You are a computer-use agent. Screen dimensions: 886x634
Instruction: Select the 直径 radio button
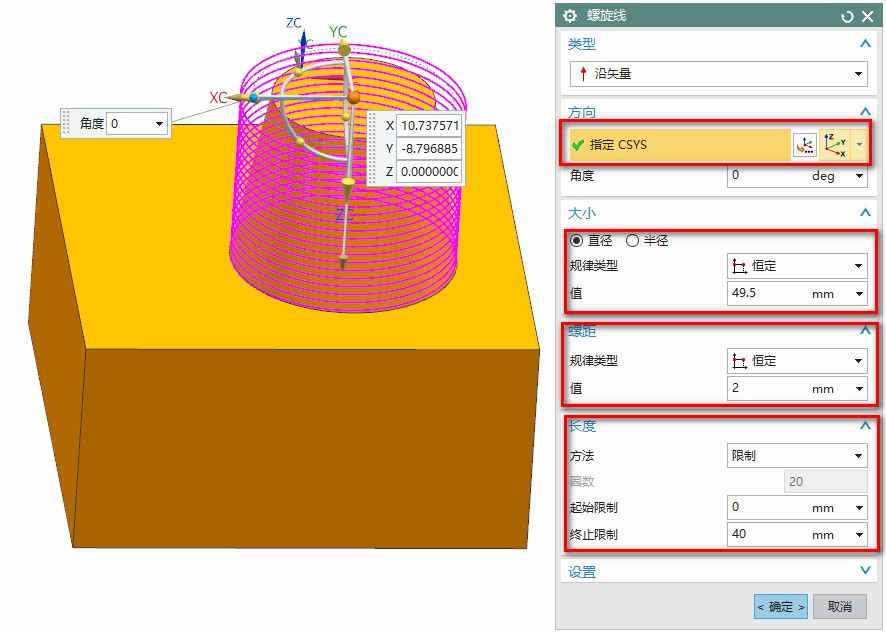(x=576, y=240)
